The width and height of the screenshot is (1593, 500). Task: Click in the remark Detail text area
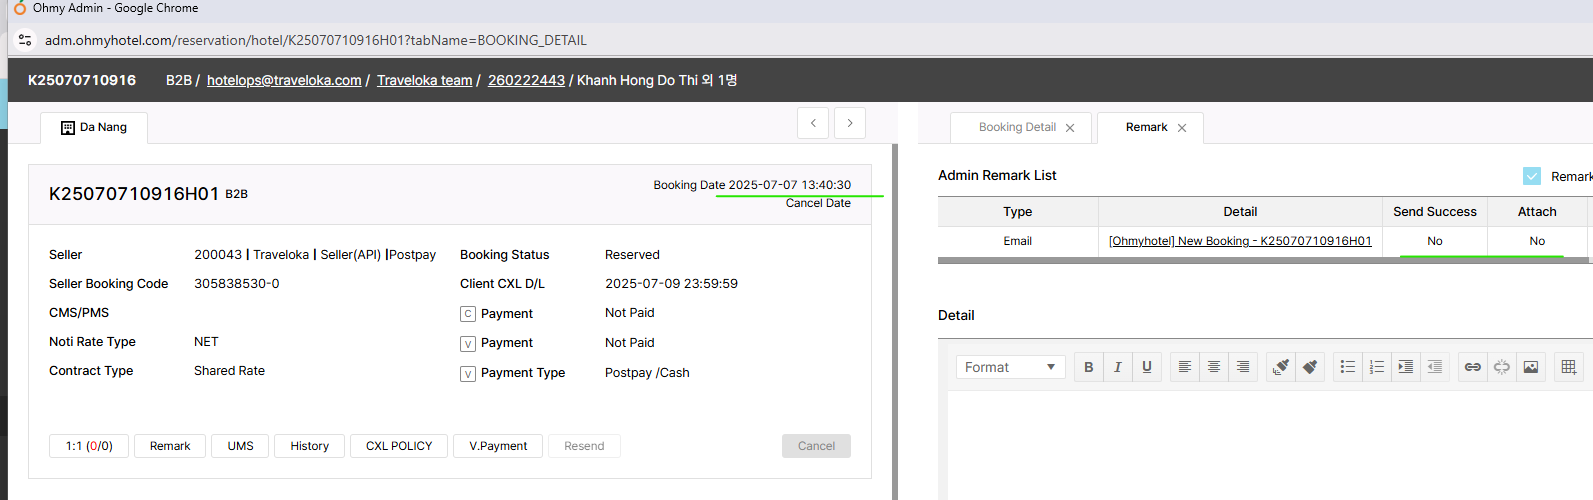[1260, 440]
